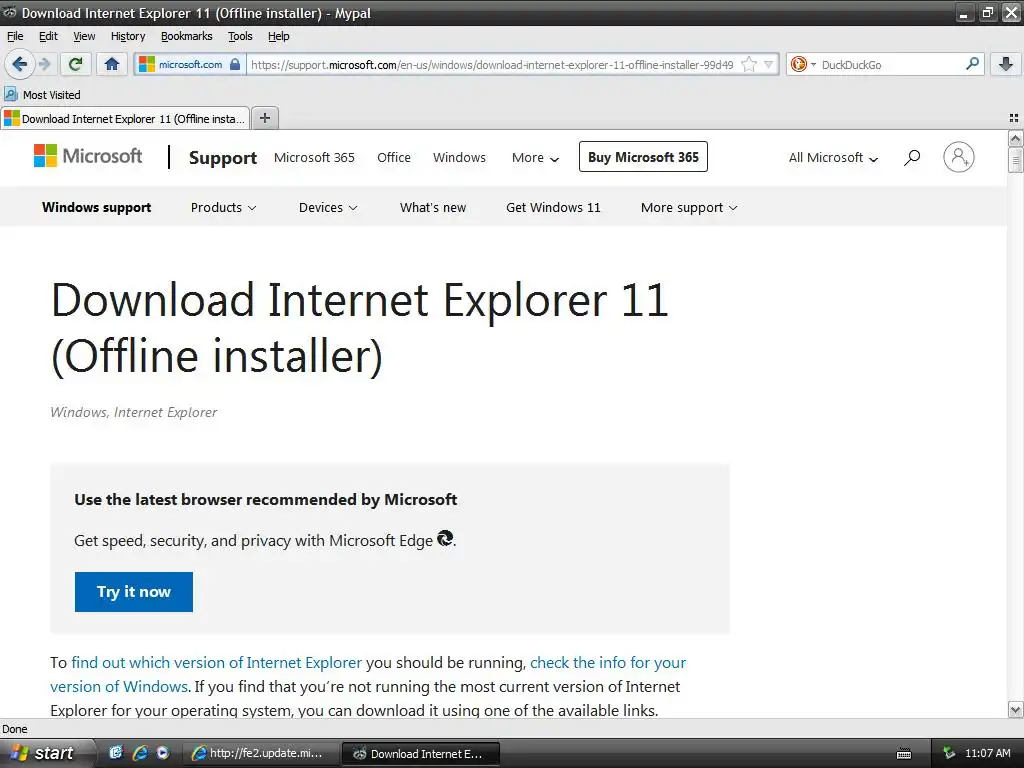The width and height of the screenshot is (1024, 768).
Task: Open the History menu
Action: (x=128, y=36)
